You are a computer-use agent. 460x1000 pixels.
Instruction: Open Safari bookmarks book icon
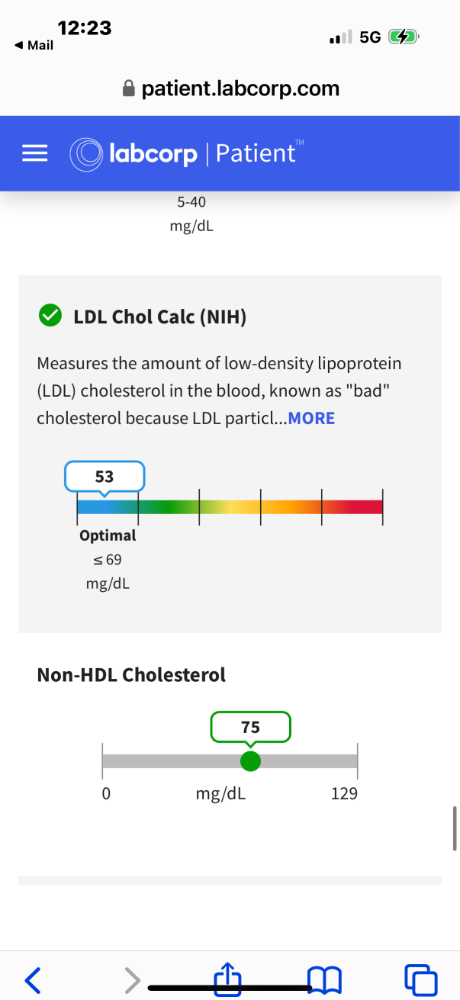click(324, 978)
